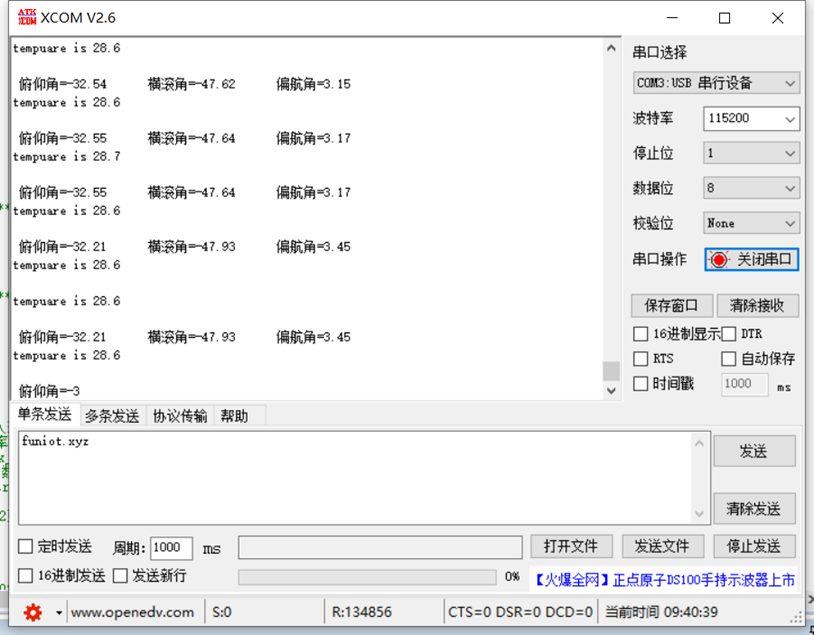Click the receive window scrollbar thumb
The height and width of the screenshot is (635, 814).
612,371
